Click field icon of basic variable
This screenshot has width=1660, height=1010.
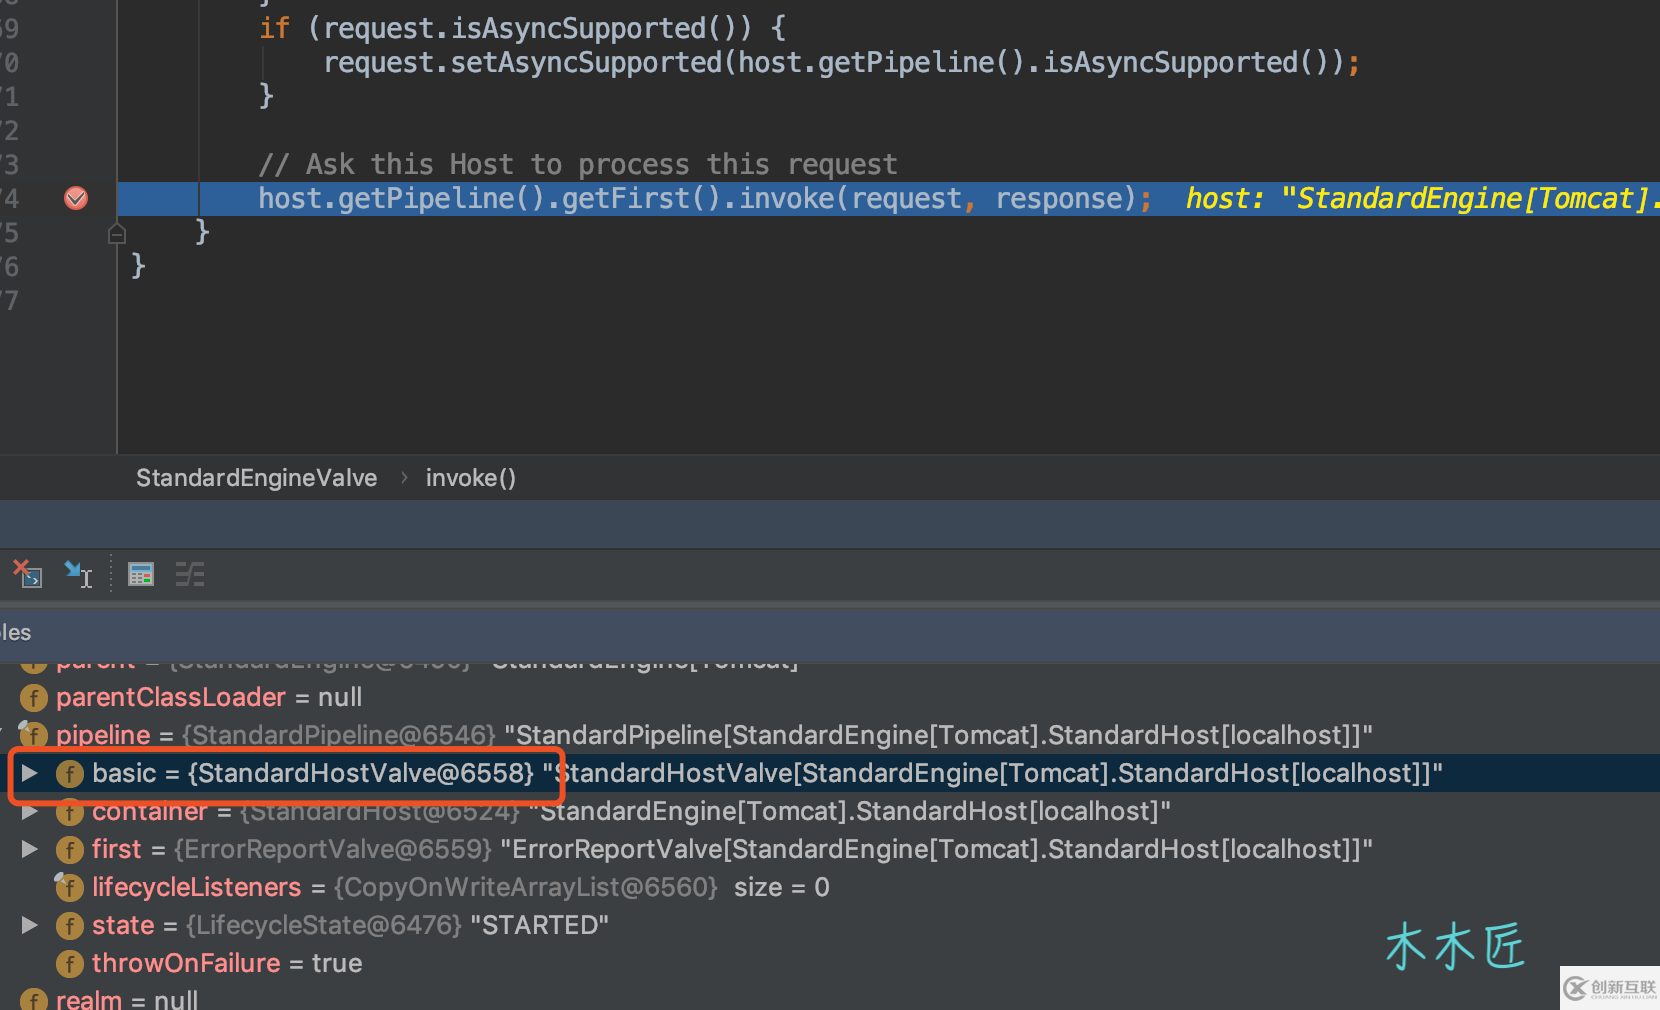click(x=70, y=774)
